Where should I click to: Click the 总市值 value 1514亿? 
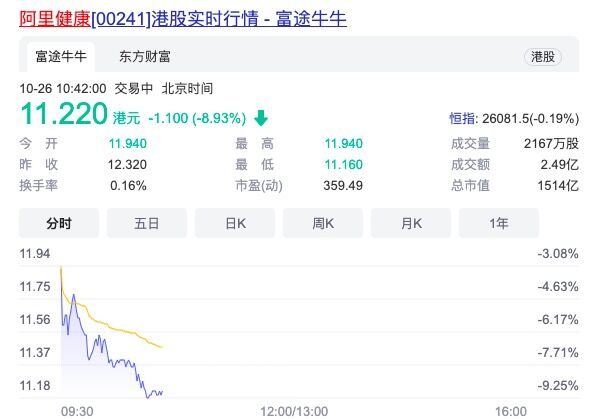pos(558,186)
